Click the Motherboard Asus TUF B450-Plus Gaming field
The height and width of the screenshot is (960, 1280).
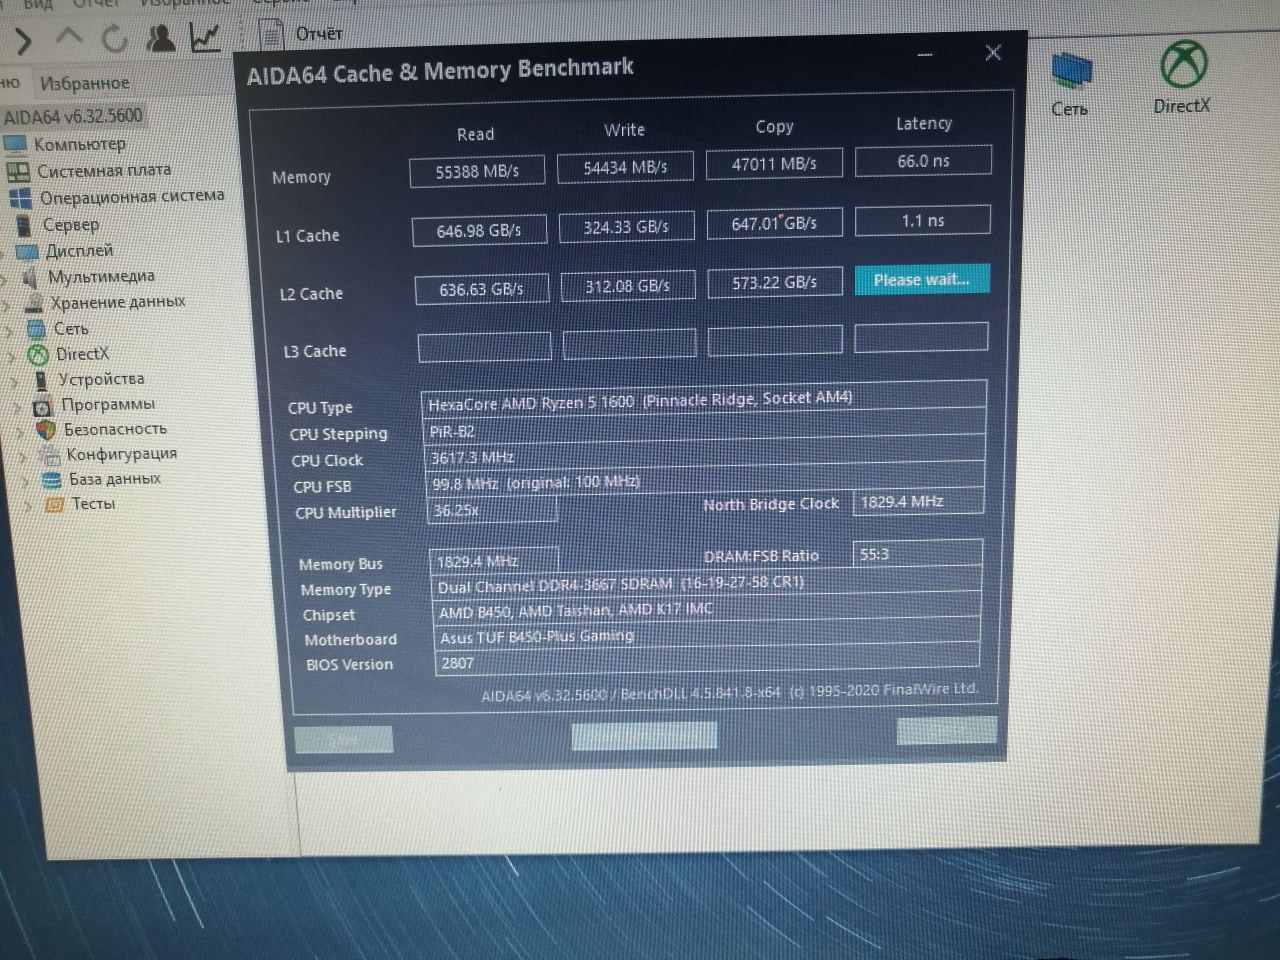[707, 635]
